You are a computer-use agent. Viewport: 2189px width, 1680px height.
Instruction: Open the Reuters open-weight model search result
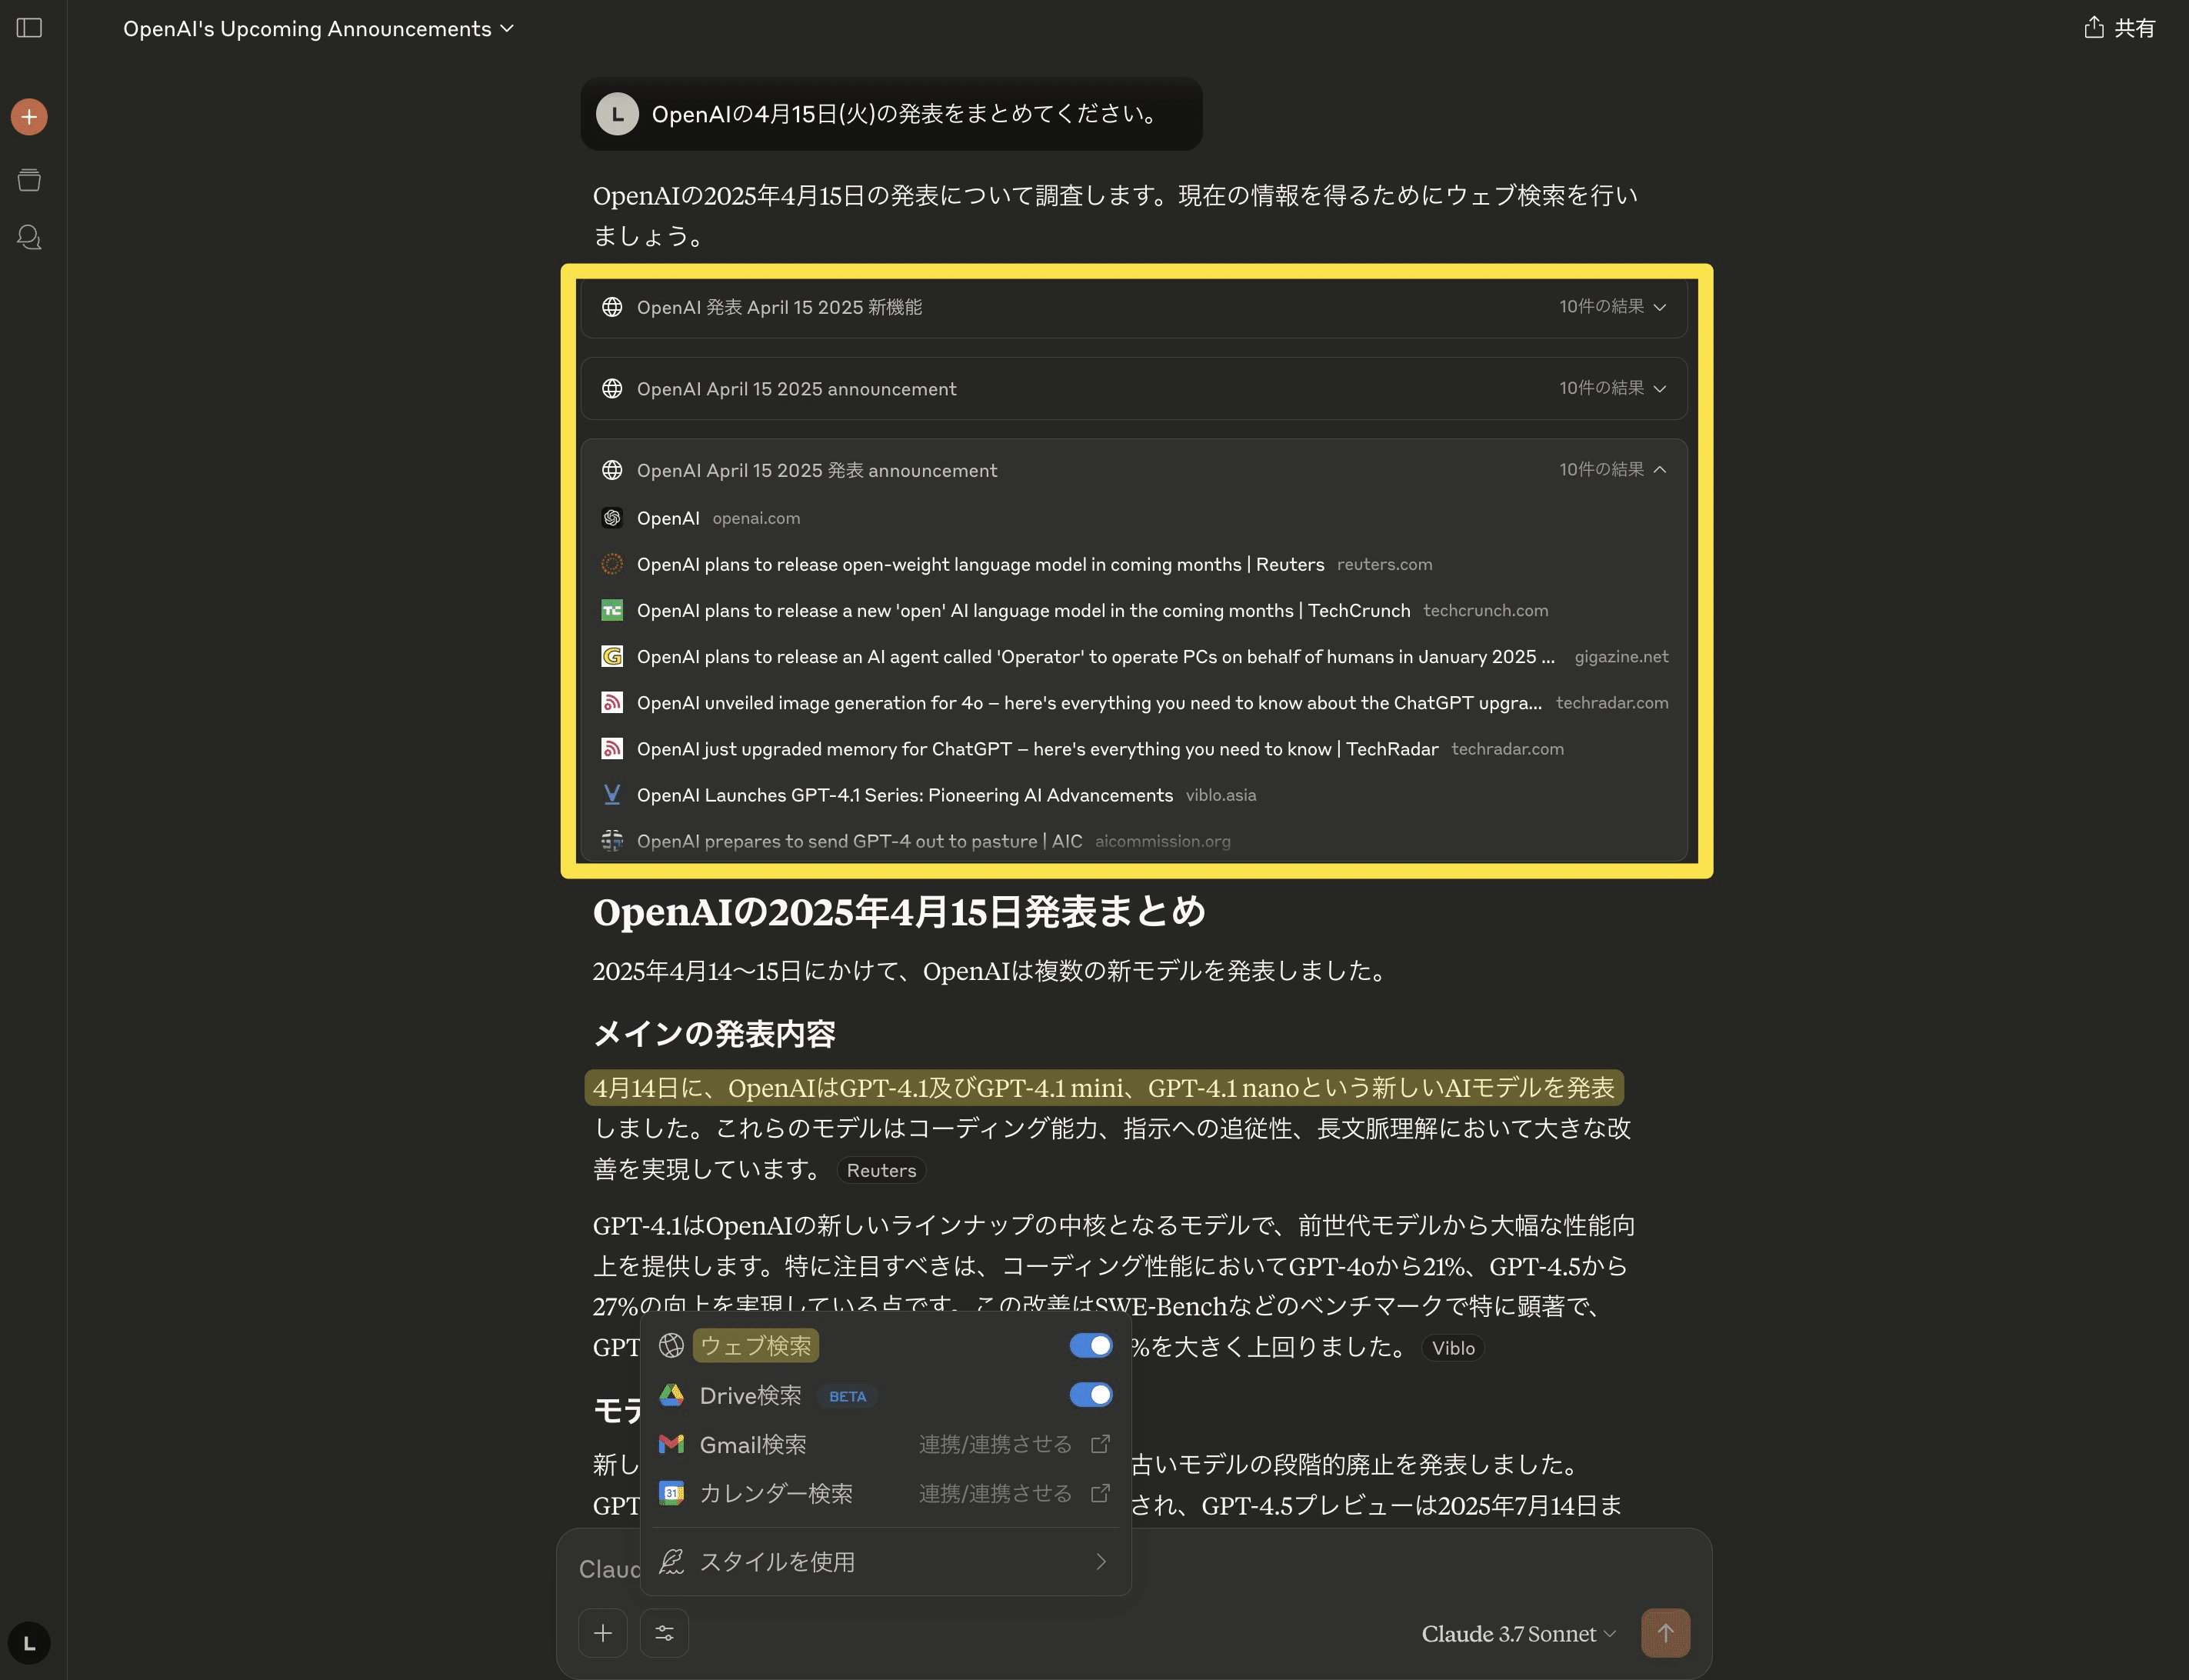point(979,565)
